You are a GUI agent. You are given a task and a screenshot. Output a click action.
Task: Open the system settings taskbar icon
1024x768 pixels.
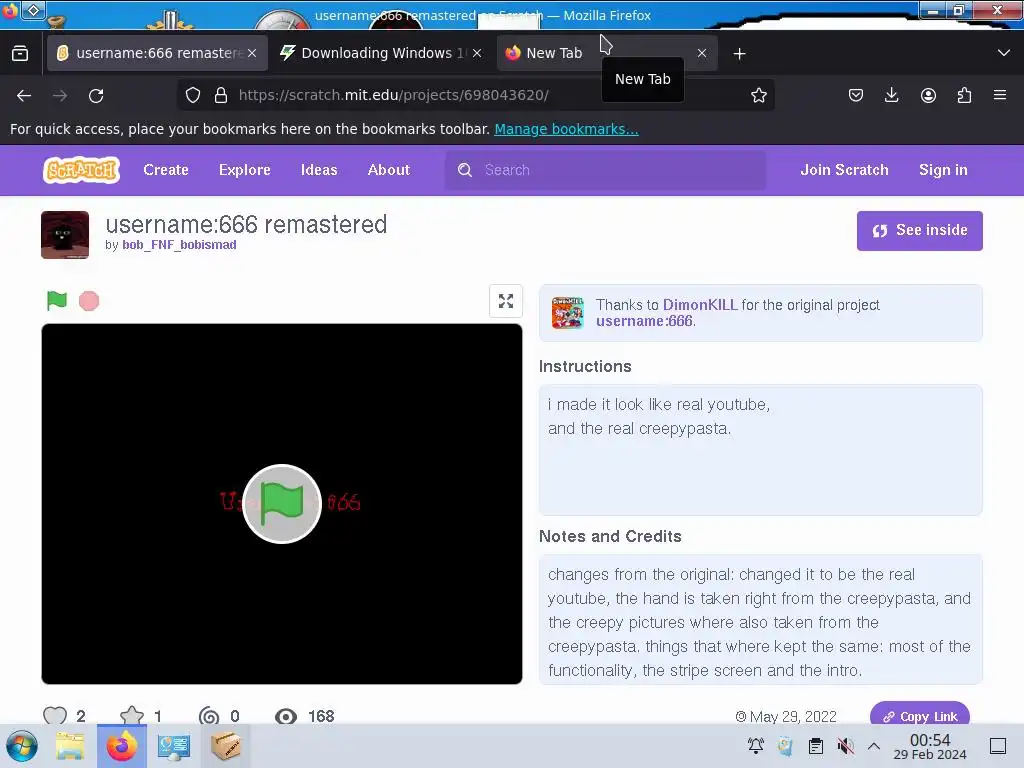(x=174, y=746)
